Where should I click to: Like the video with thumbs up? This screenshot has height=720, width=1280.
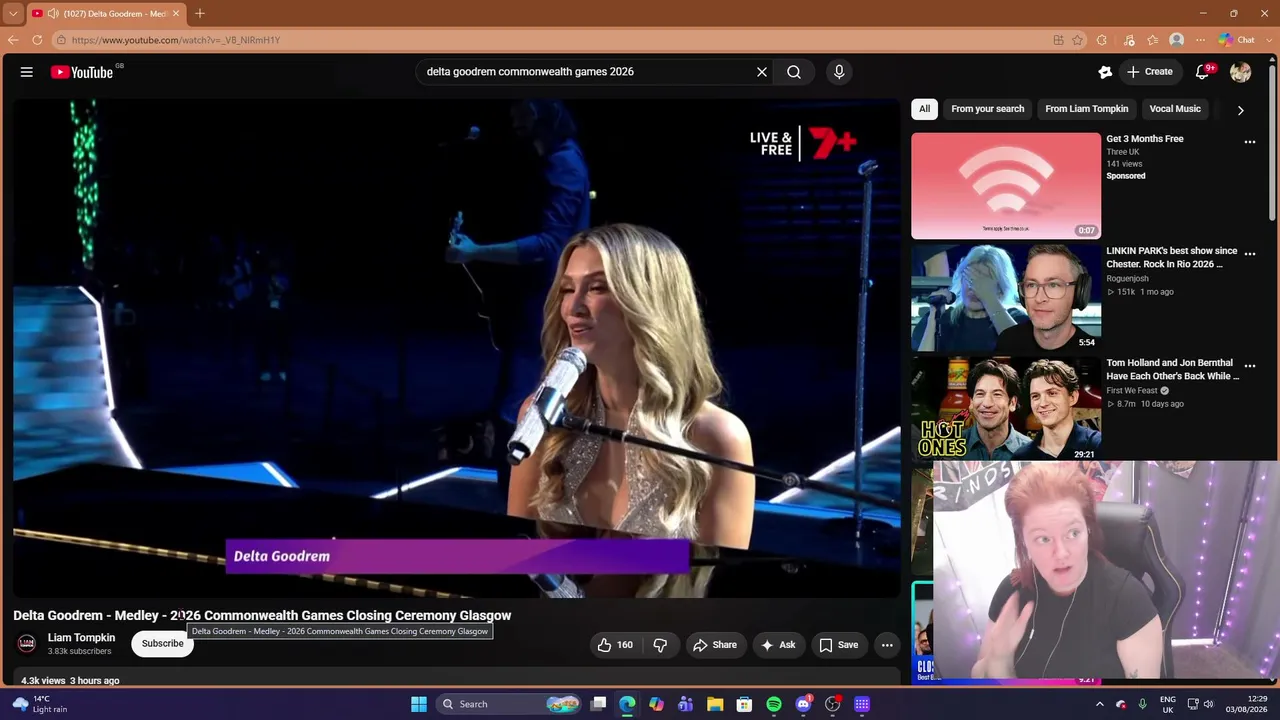(615, 645)
